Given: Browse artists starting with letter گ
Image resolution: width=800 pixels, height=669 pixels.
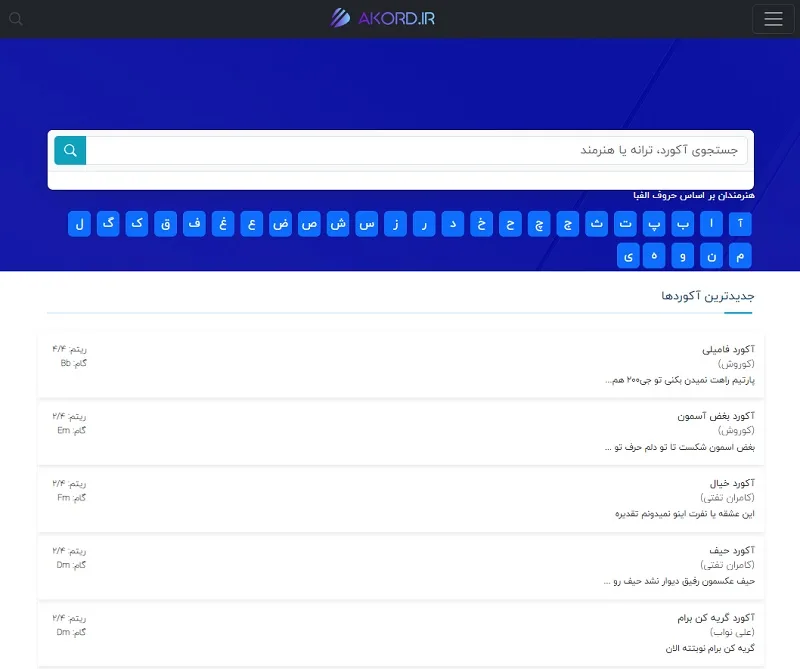Looking at the screenshot, I should (108, 224).
